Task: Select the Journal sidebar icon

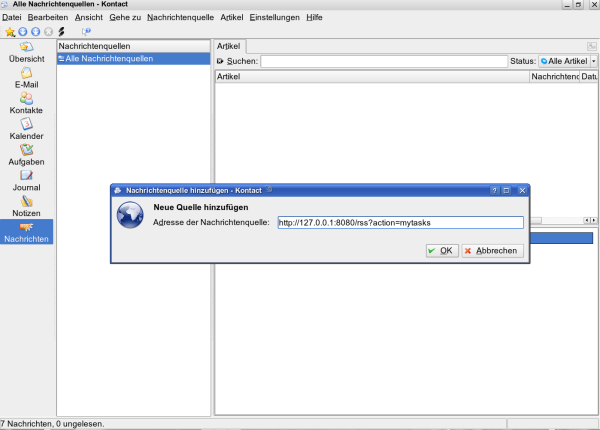Action: tap(26, 179)
